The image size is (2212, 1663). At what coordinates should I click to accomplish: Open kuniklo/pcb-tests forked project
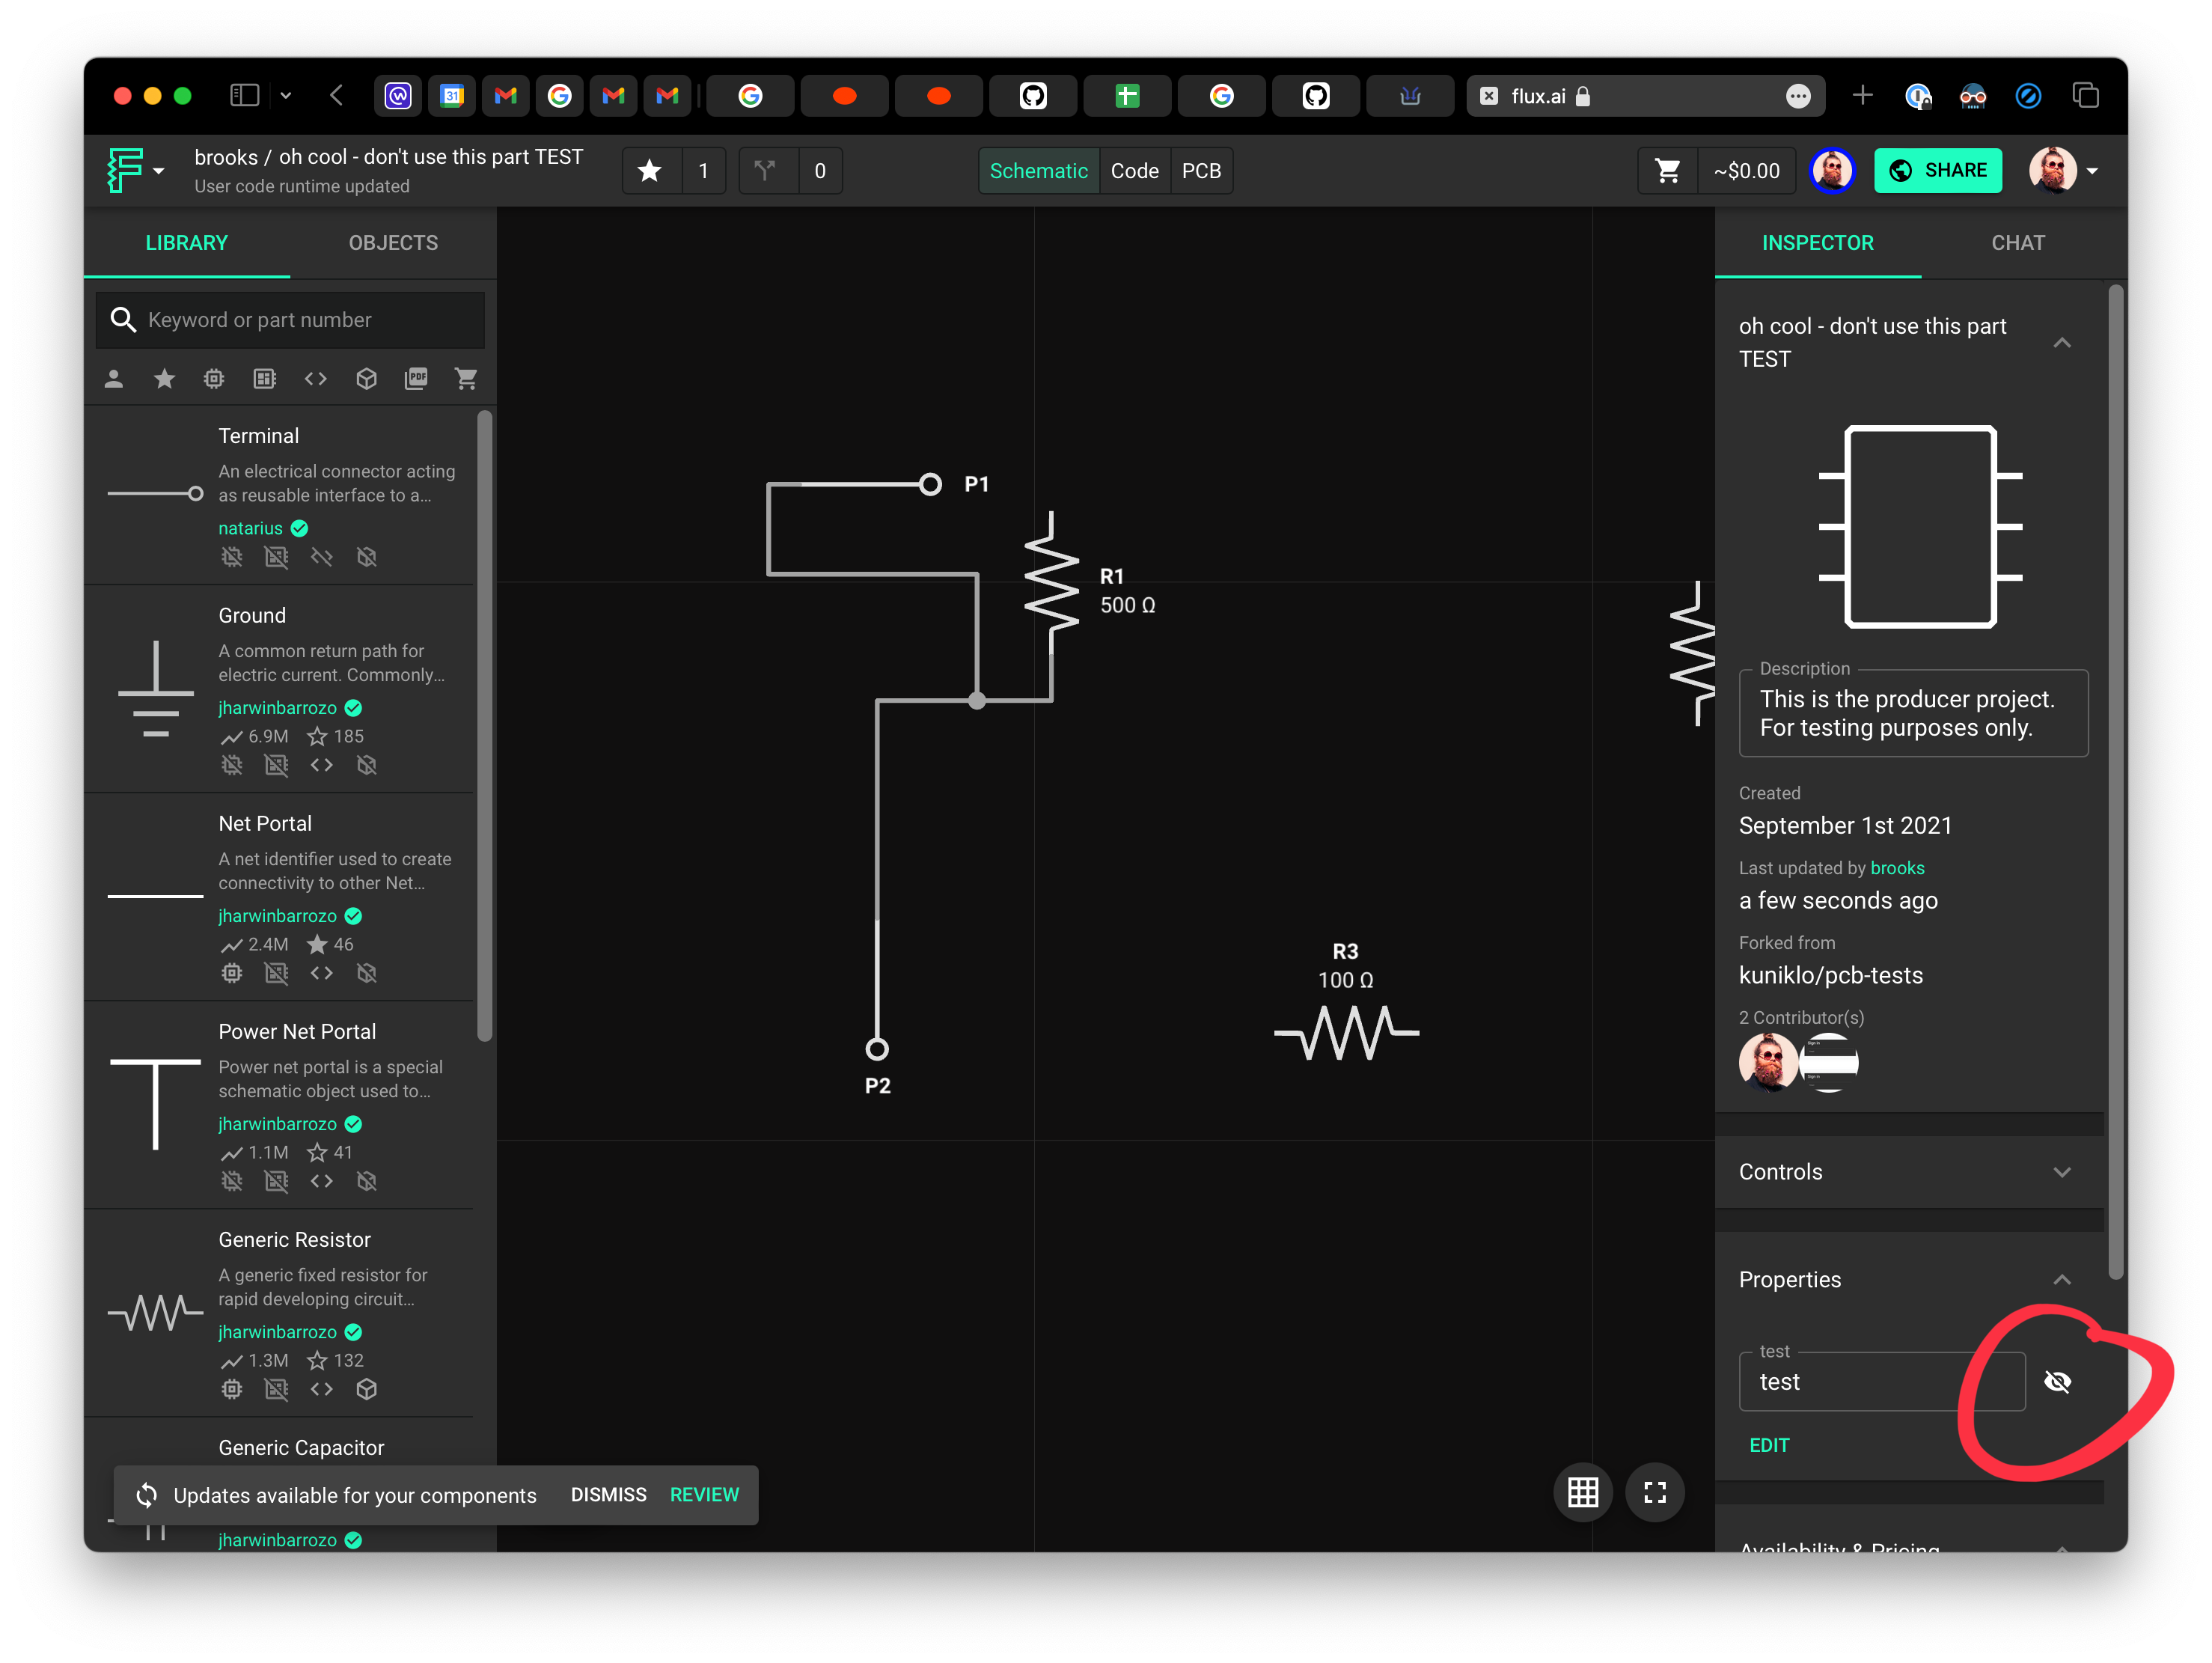[x=1830, y=975]
